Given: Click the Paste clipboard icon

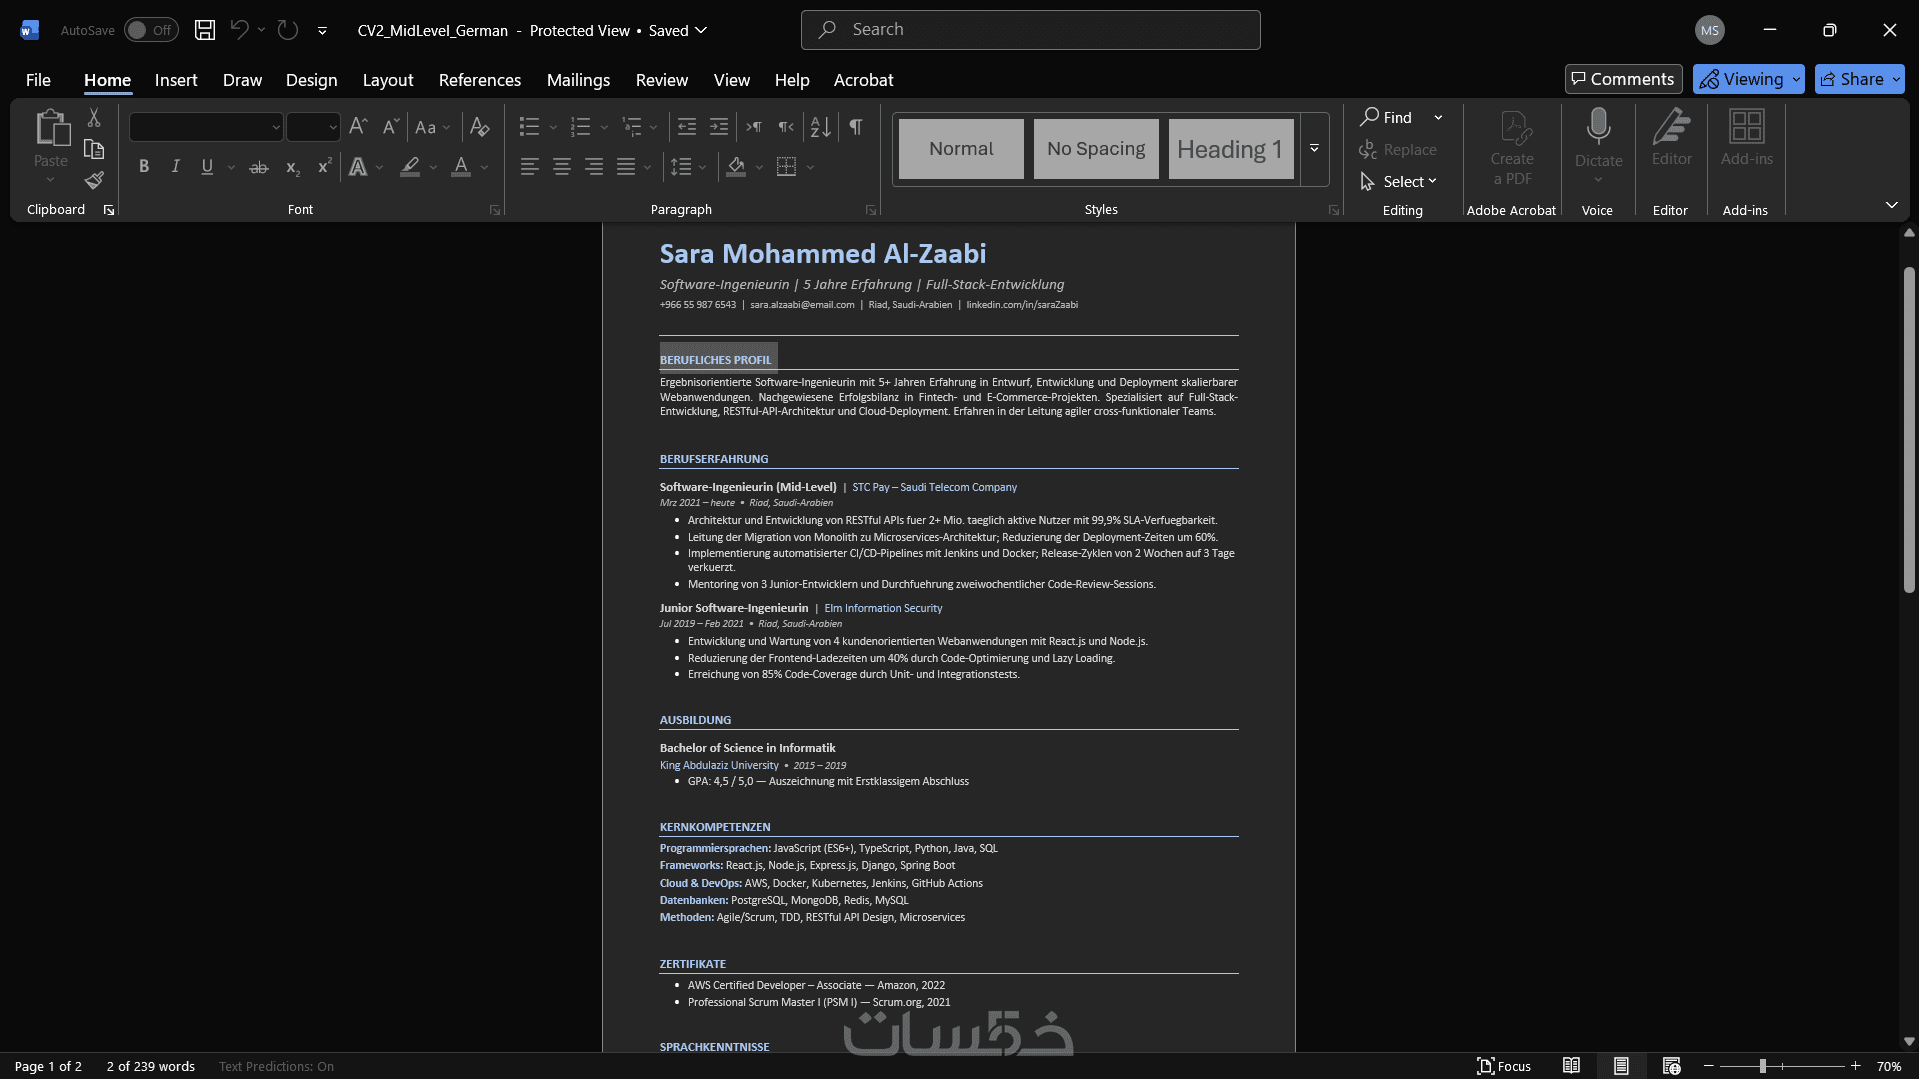Looking at the screenshot, I should tap(51, 128).
